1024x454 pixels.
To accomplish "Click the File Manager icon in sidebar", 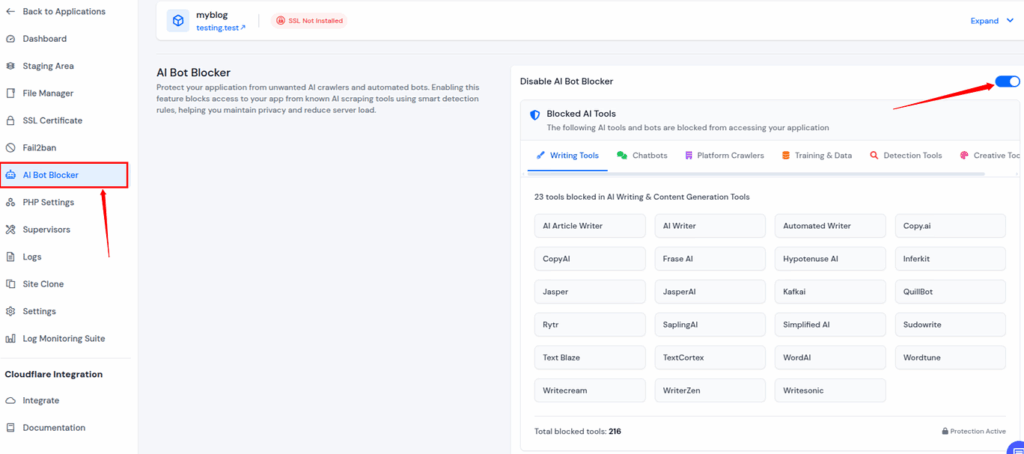I will pos(10,93).
